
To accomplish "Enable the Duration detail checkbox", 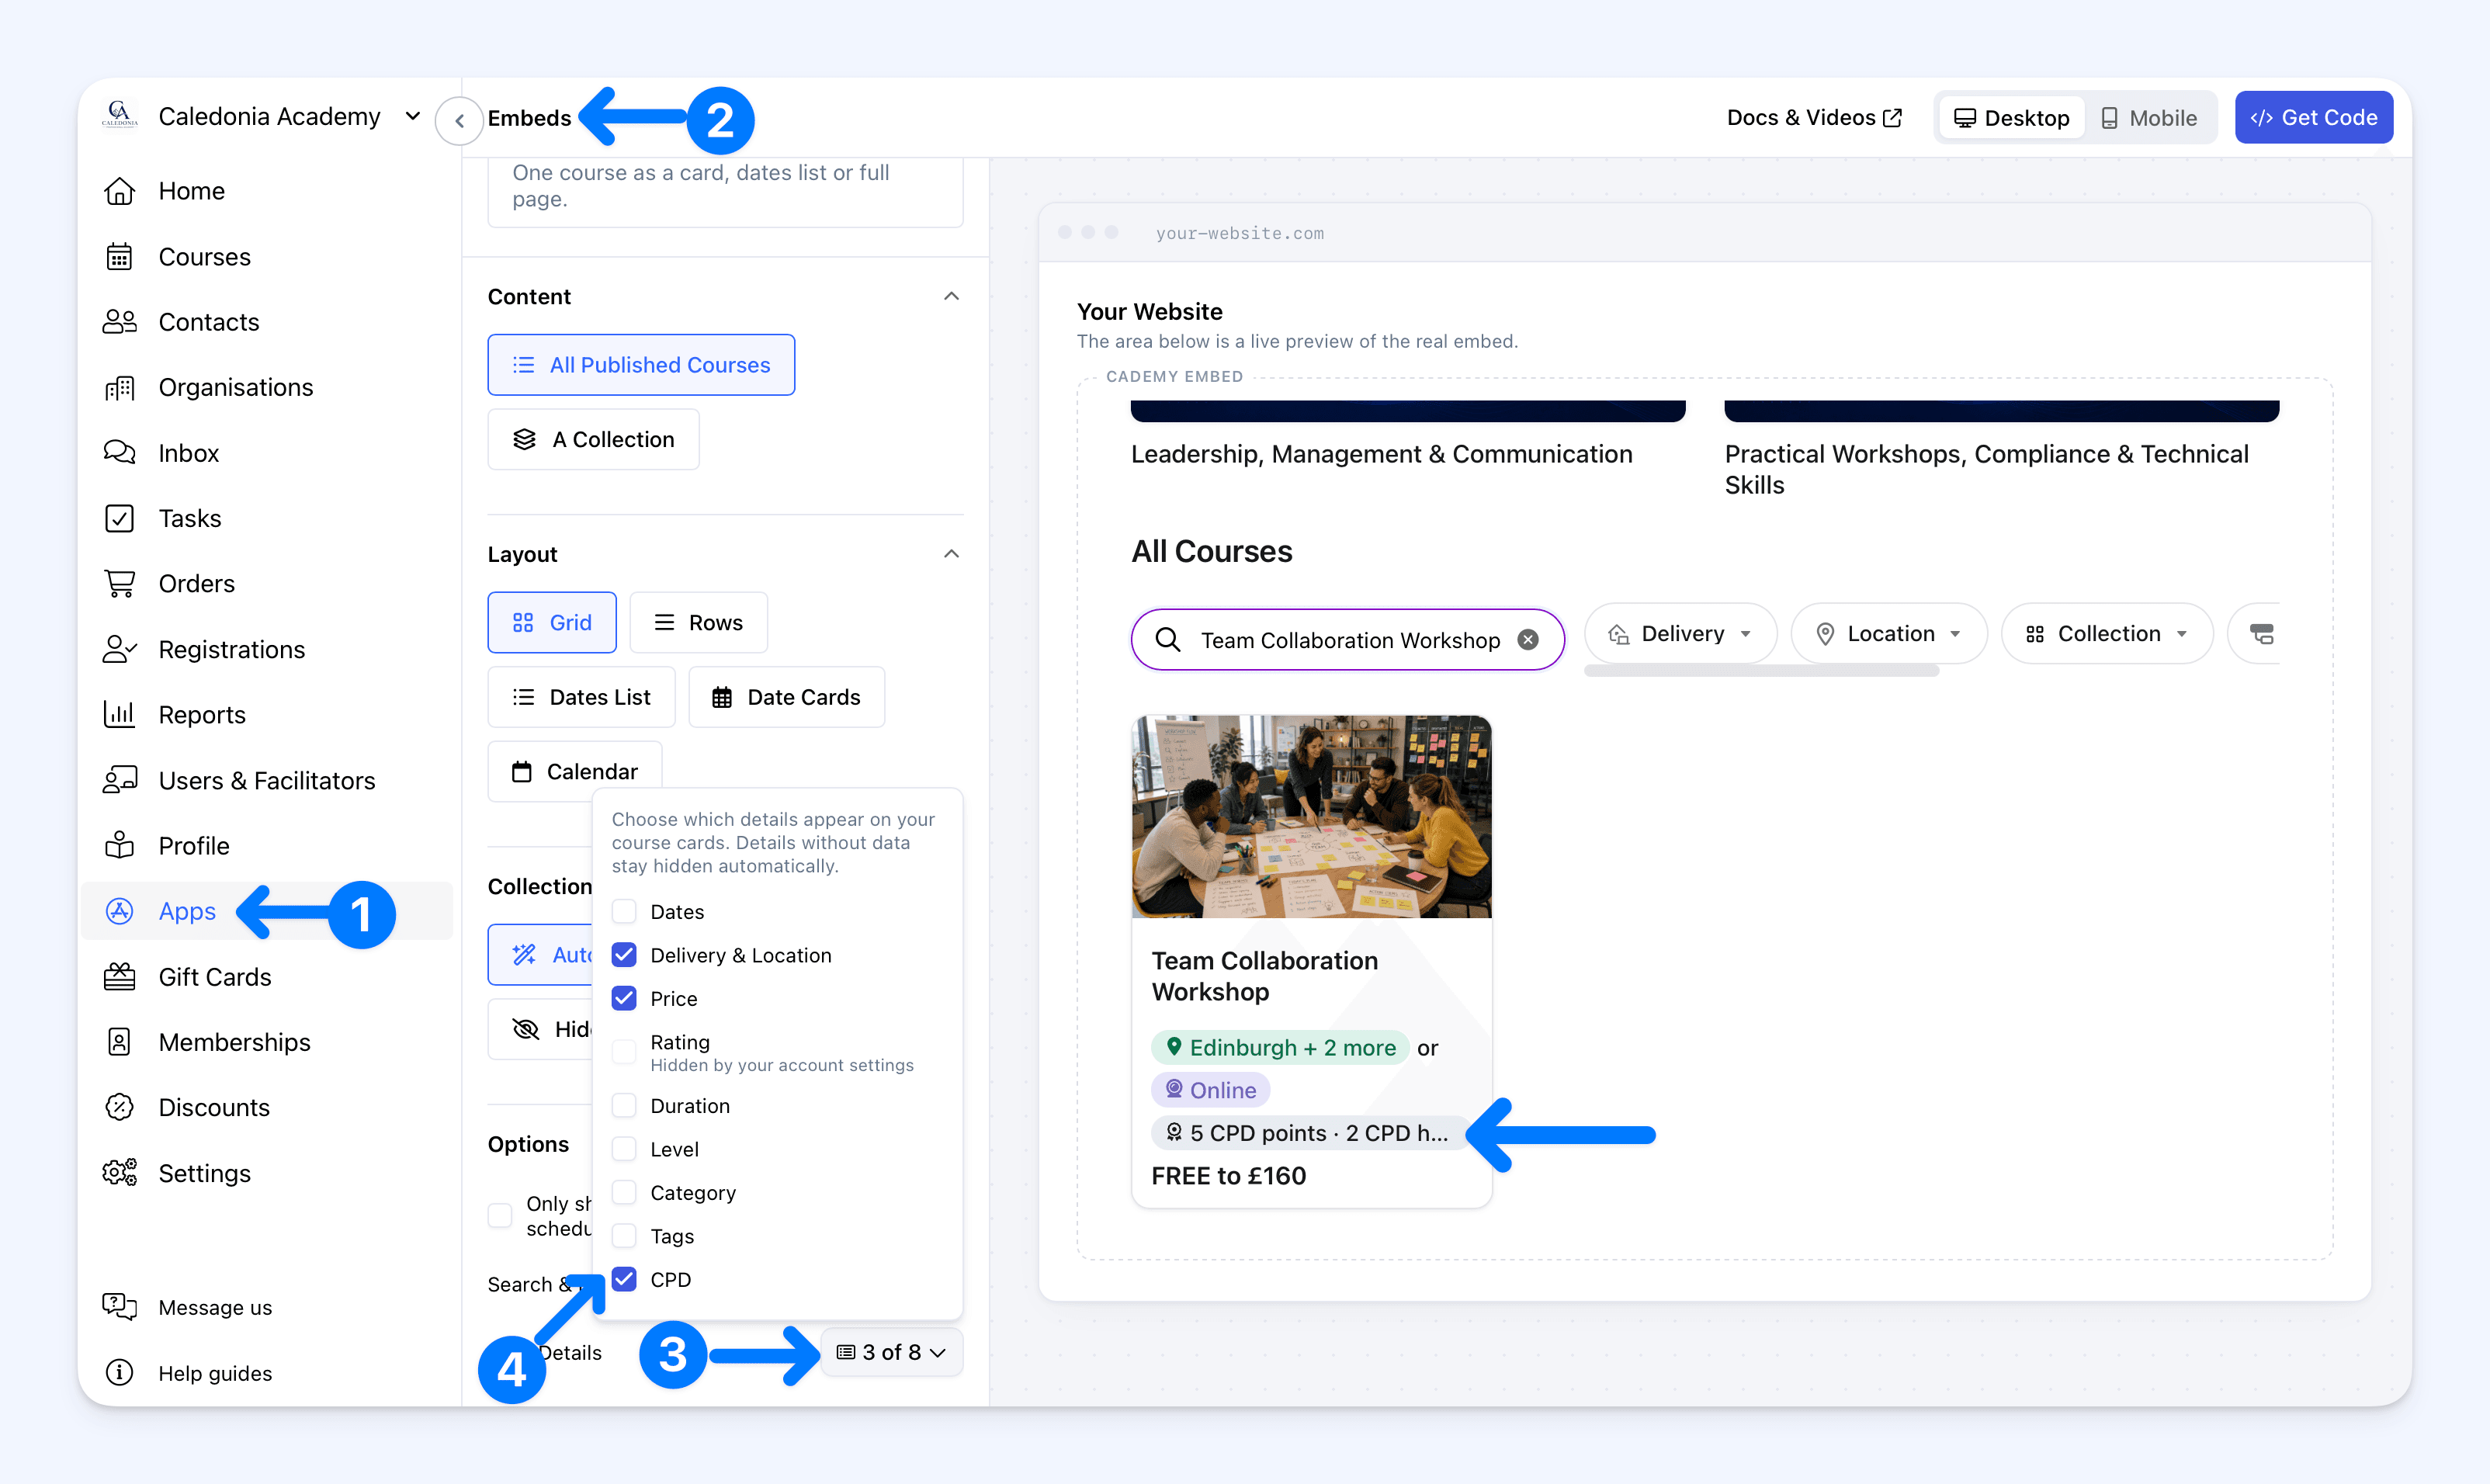I will (x=624, y=1105).
